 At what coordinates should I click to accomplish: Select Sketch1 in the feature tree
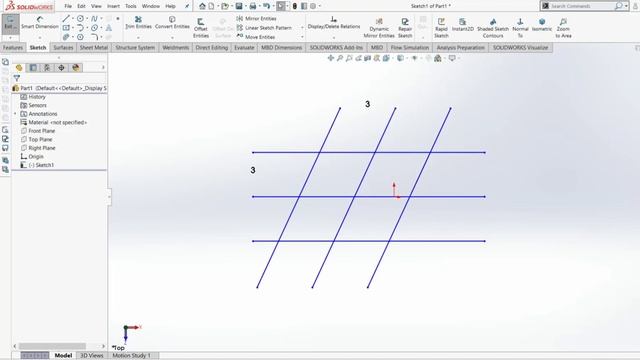(x=41, y=165)
